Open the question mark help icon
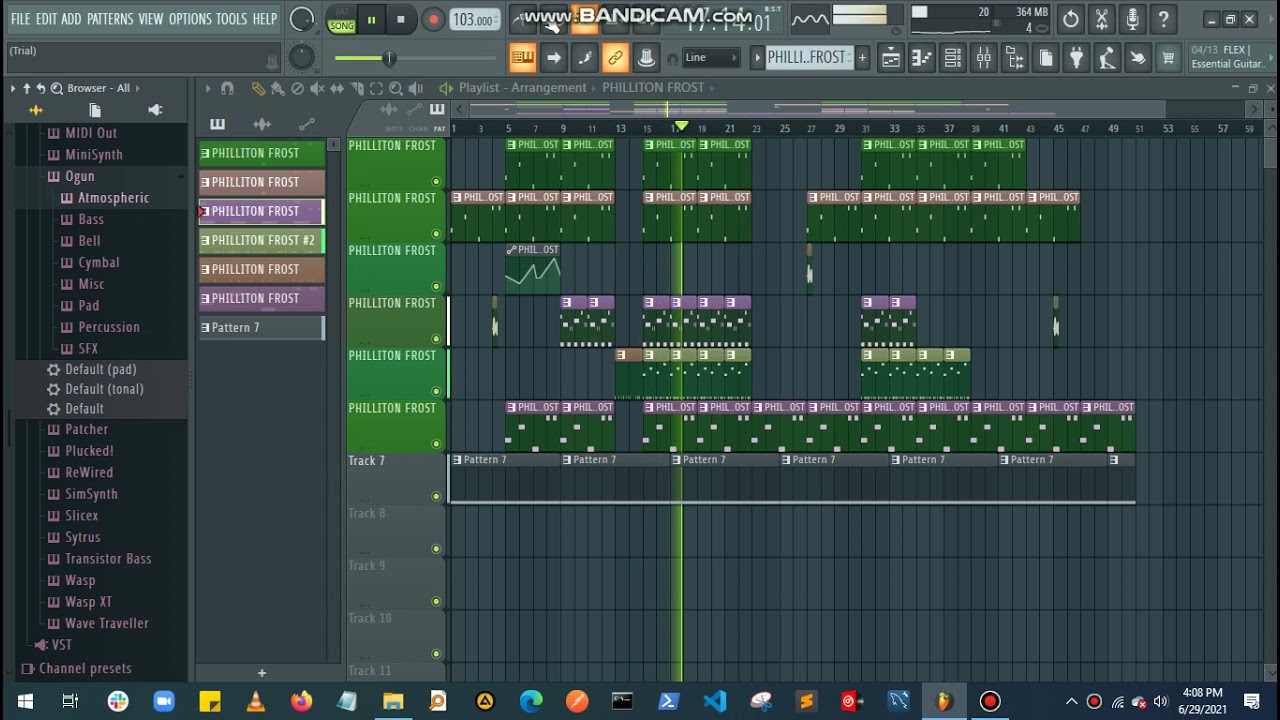Screen dimensions: 1280x720 (1164, 19)
